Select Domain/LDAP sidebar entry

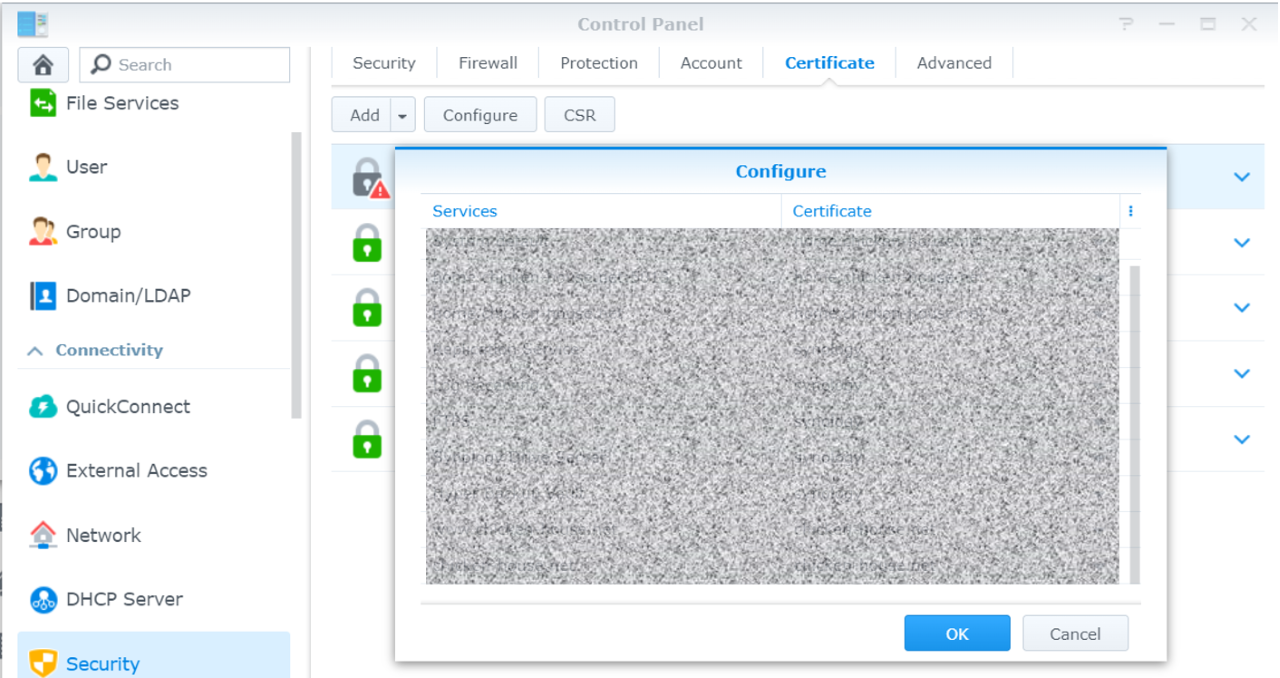tap(127, 296)
